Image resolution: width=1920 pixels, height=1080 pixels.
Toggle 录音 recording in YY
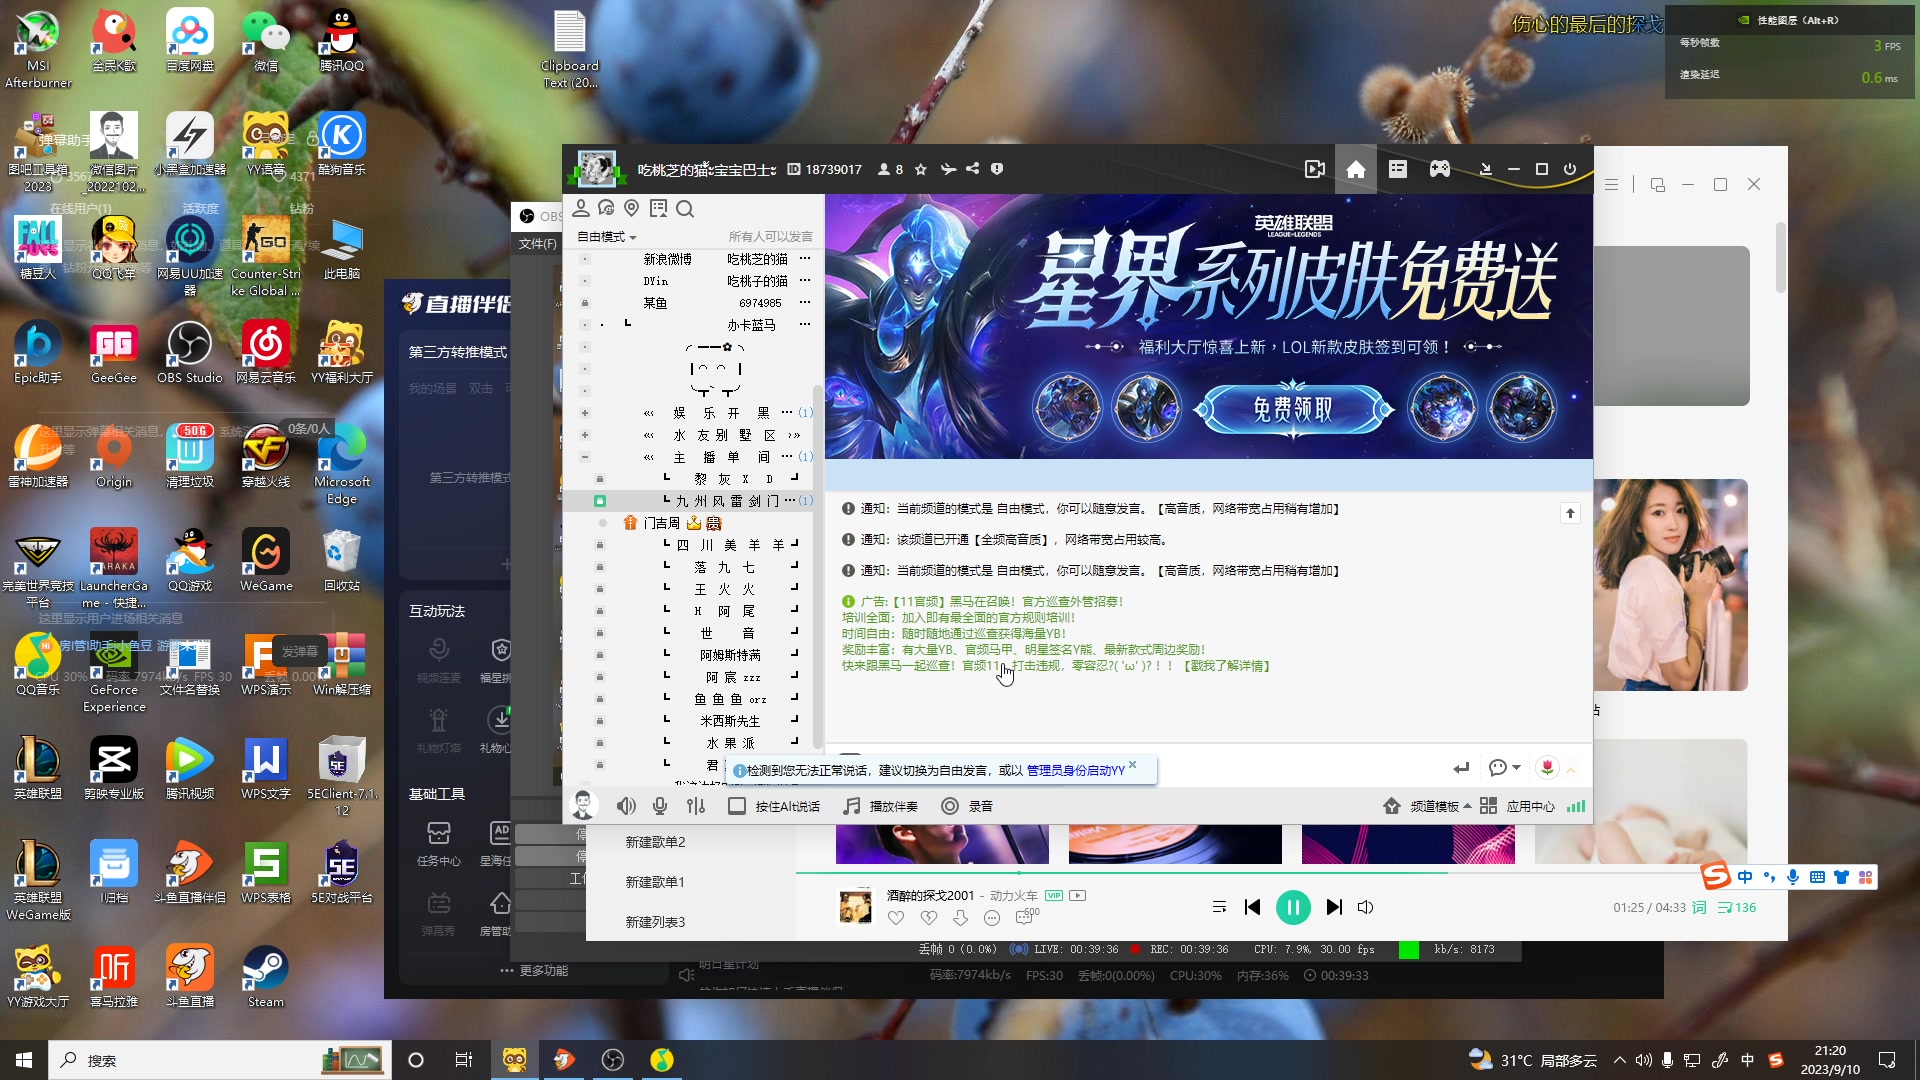967,806
